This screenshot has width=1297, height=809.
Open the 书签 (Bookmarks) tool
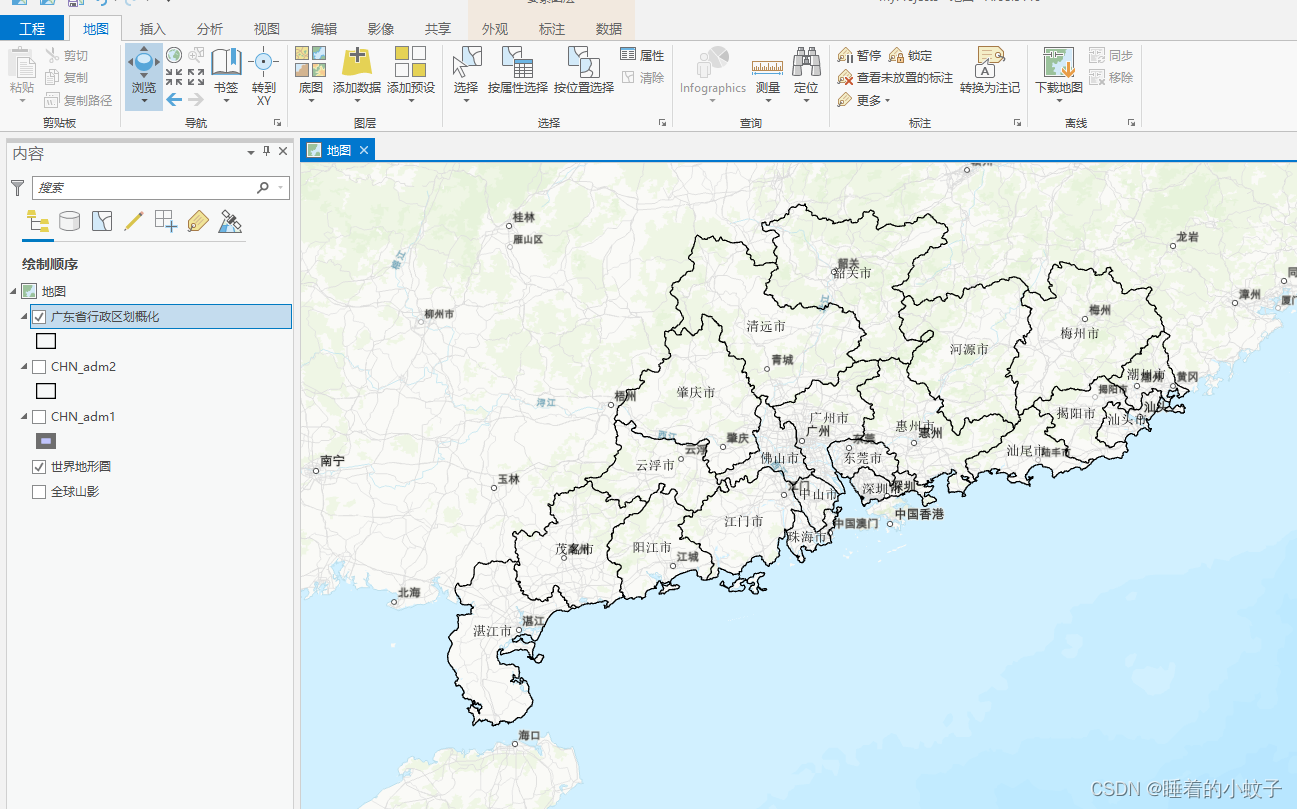coord(226,75)
